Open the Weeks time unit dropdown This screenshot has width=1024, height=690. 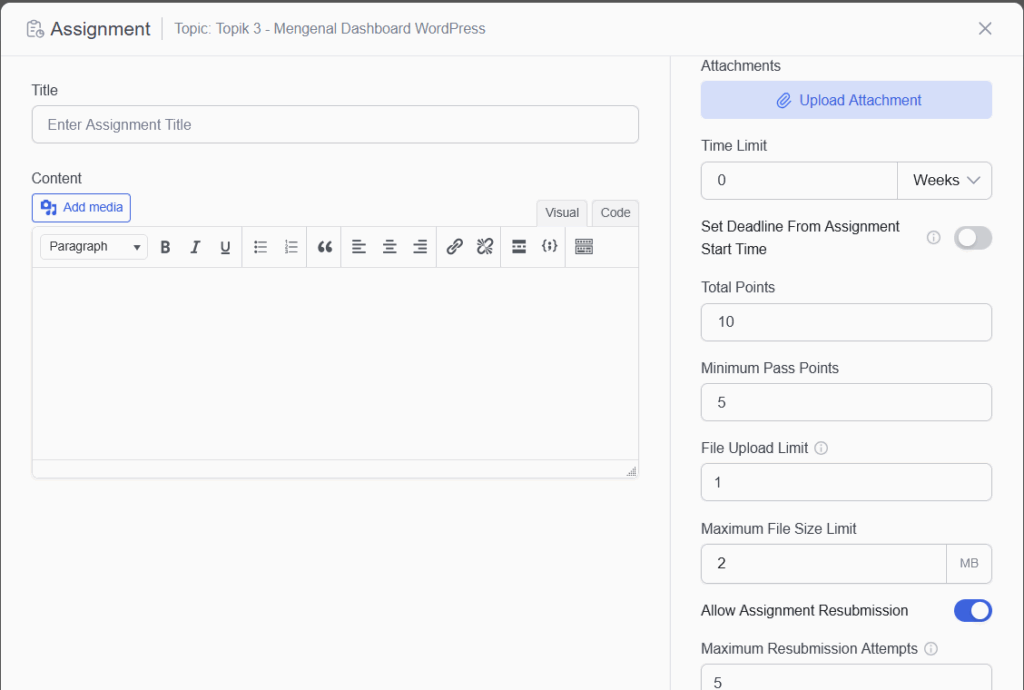[x=944, y=180]
